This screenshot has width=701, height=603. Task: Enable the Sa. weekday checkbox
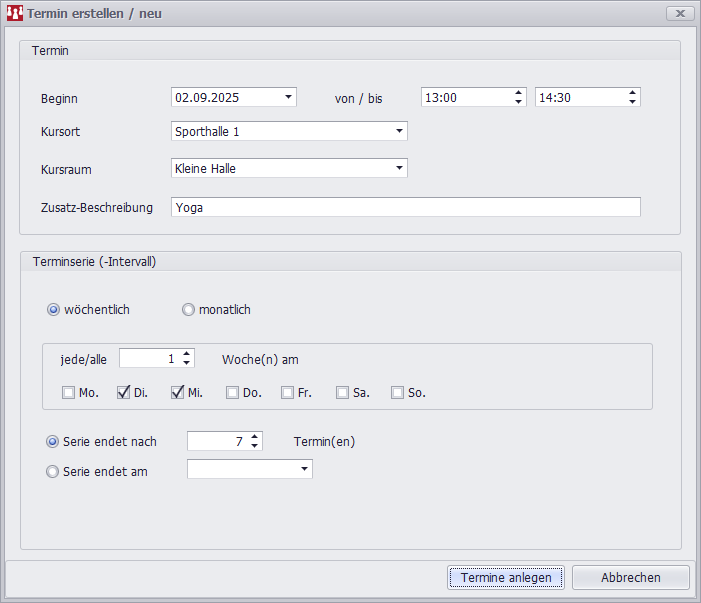coord(343,393)
